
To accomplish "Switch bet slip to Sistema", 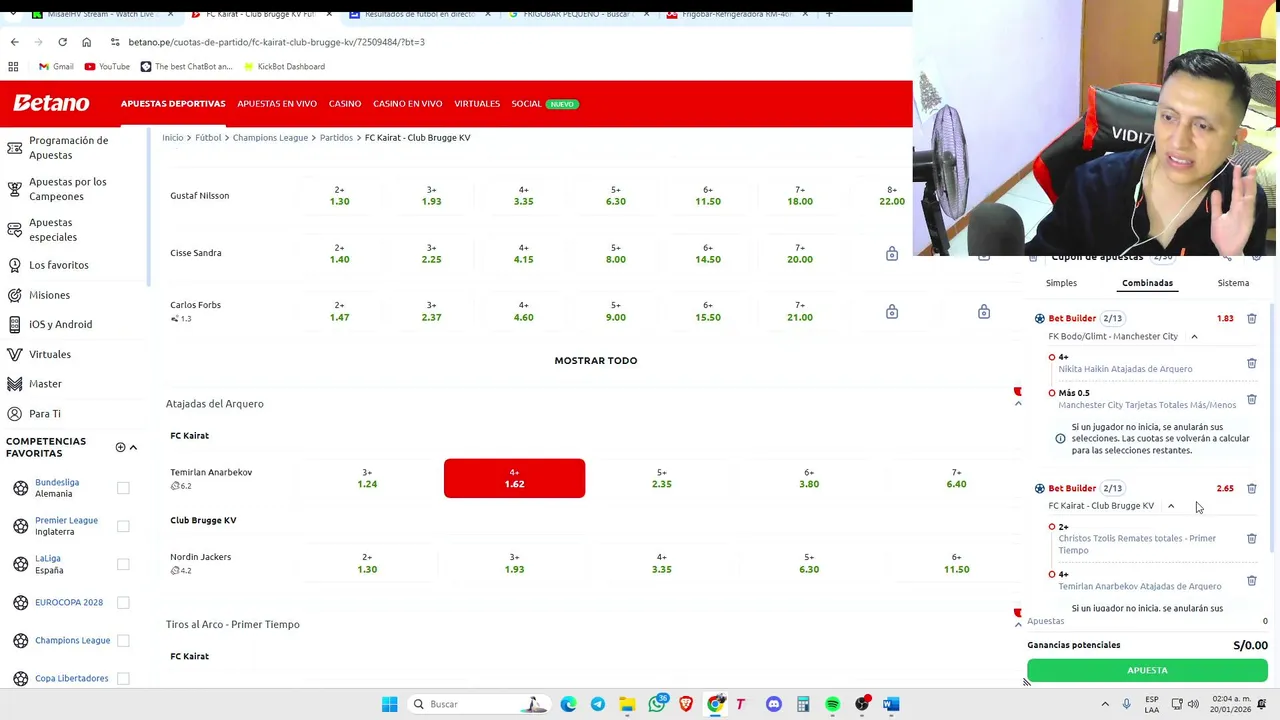I will coord(1233,283).
